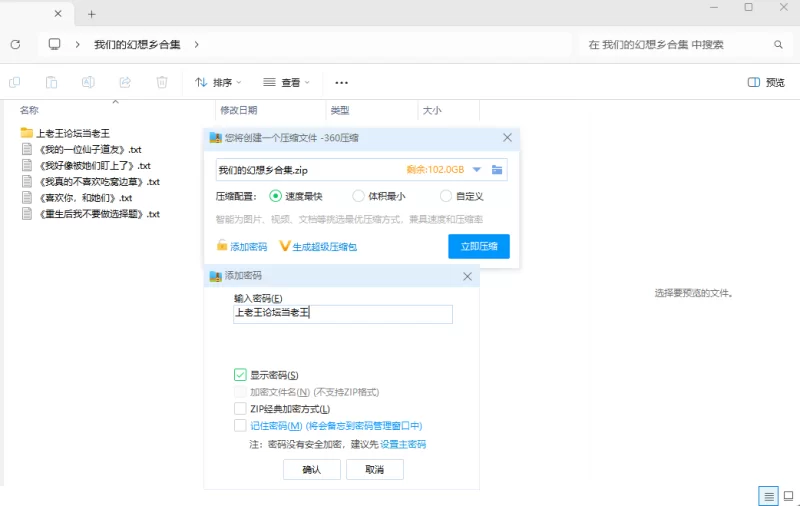Select 体积最小 compression option
Viewport: 800px width, 506px height.
pos(358,196)
